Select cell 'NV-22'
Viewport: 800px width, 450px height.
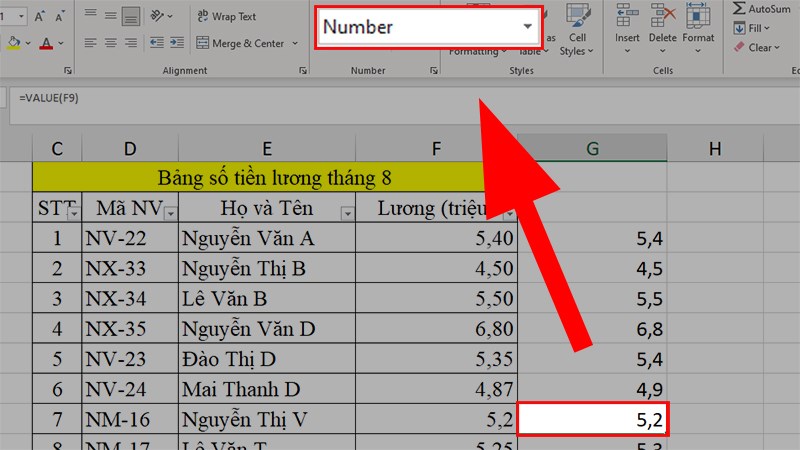(130, 238)
